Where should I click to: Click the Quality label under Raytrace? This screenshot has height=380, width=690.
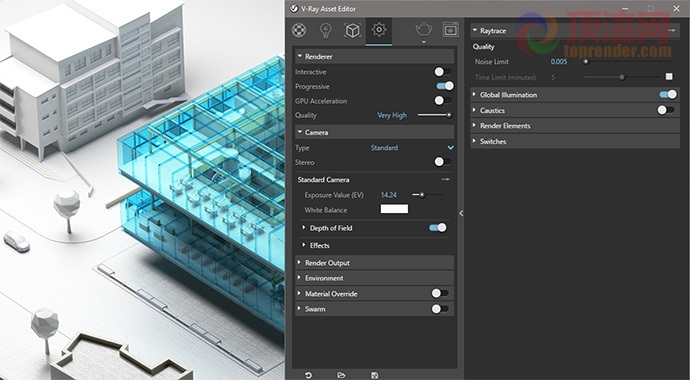click(x=484, y=47)
